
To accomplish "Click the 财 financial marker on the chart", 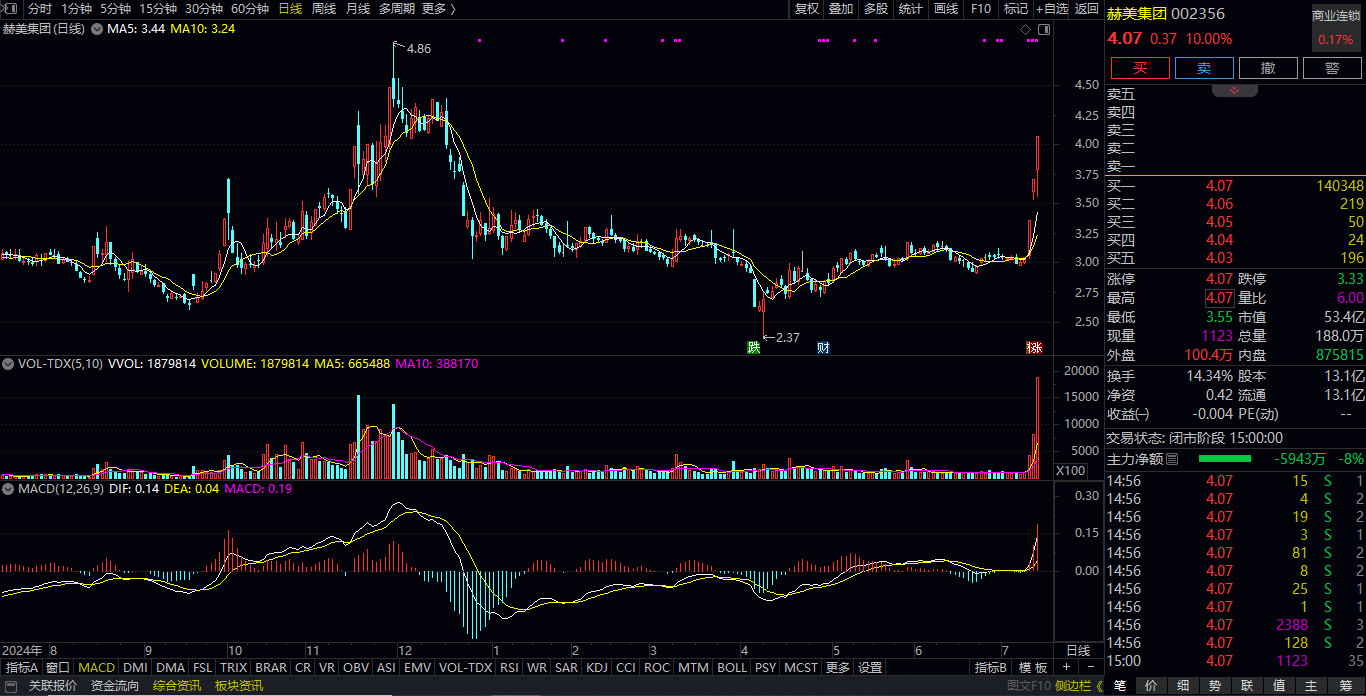I will point(823,348).
